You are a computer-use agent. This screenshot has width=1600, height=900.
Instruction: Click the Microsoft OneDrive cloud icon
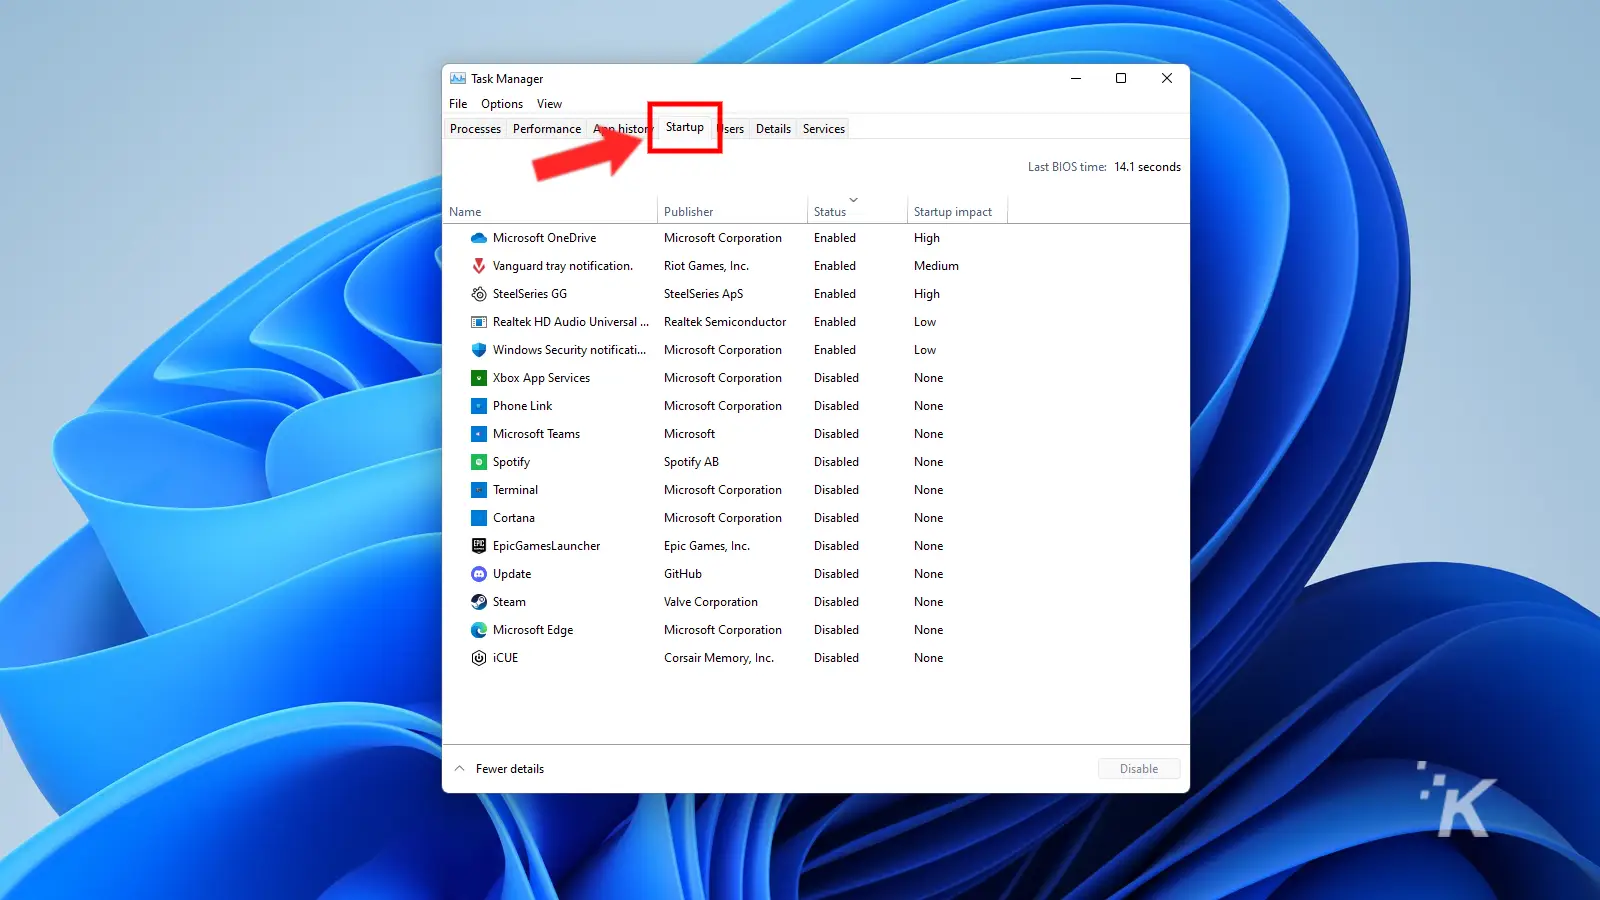(x=479, y=238)
